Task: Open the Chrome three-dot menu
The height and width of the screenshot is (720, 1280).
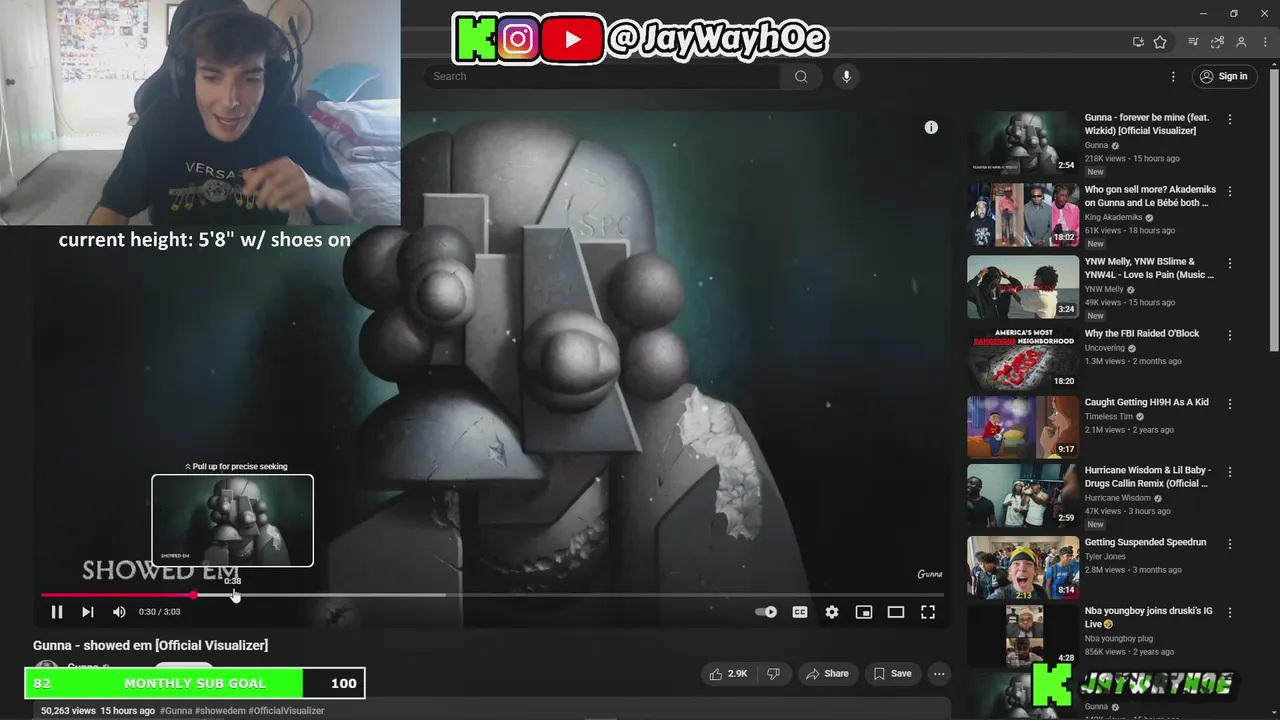Action: point(1266,42)
